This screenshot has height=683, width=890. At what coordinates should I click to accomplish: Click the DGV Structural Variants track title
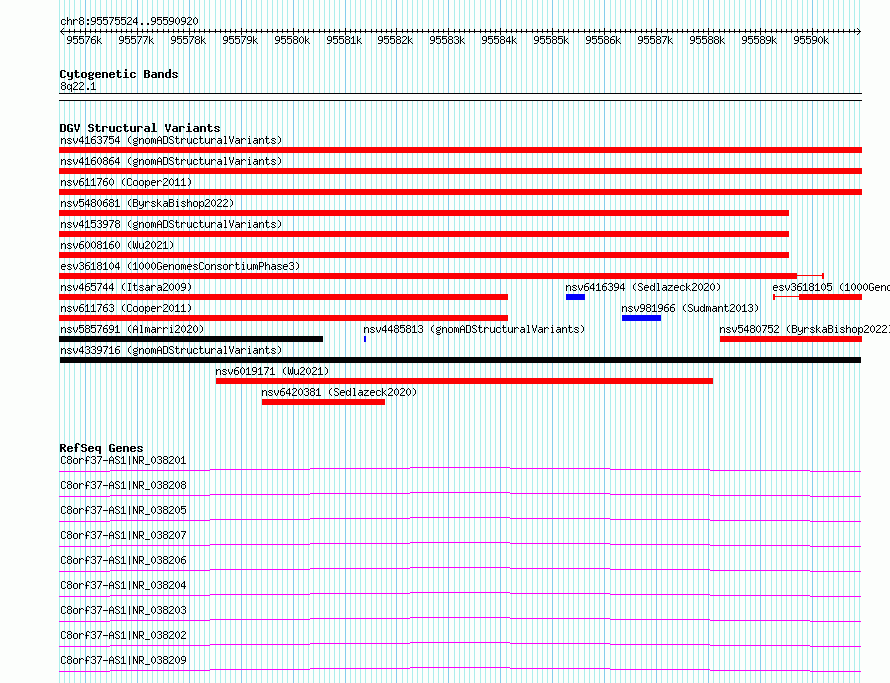click(x=140, y=128)
